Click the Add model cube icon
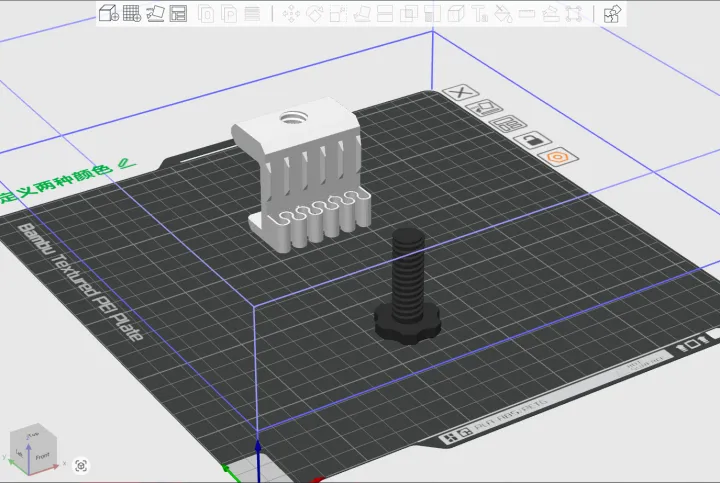Screen dimensions: 720x483 coord(109,14)
